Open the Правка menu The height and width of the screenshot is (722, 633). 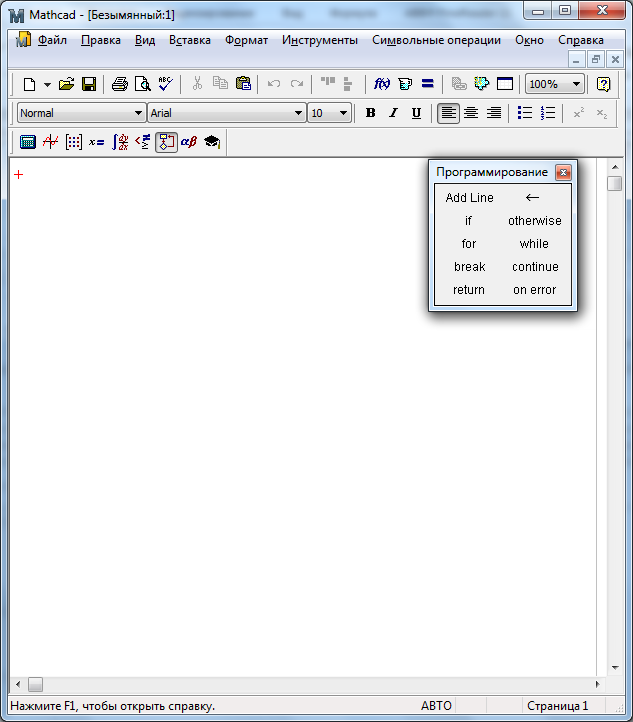(101, 40)
